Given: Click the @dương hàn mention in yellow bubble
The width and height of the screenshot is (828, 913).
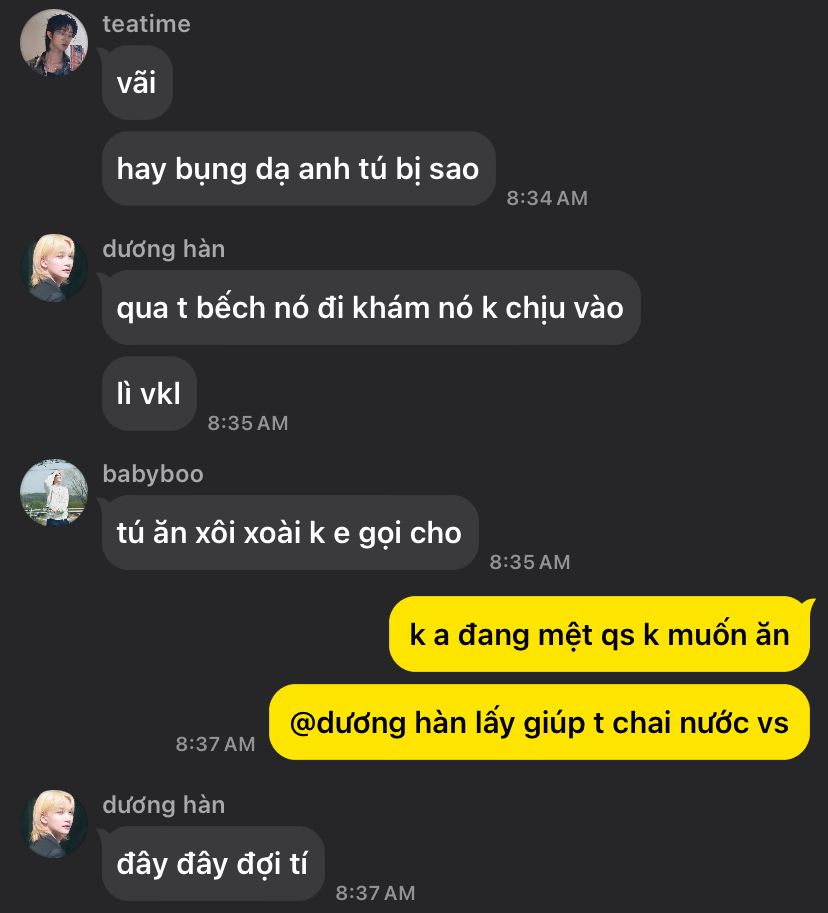Looking at the screenshot, I should pos(348,723).
